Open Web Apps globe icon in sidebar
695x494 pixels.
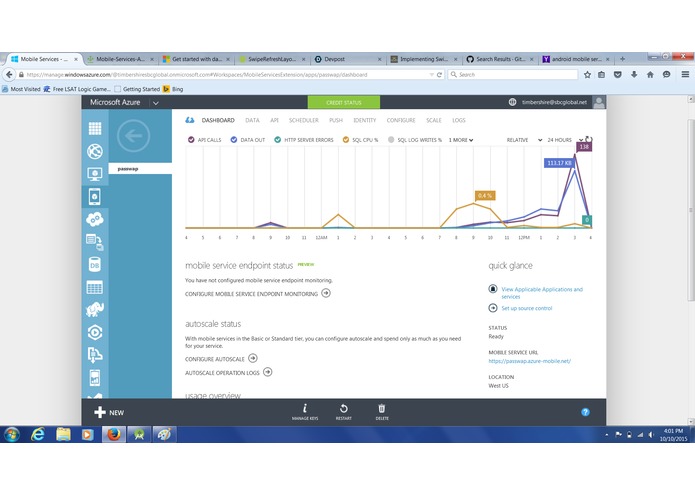point(95,151)
